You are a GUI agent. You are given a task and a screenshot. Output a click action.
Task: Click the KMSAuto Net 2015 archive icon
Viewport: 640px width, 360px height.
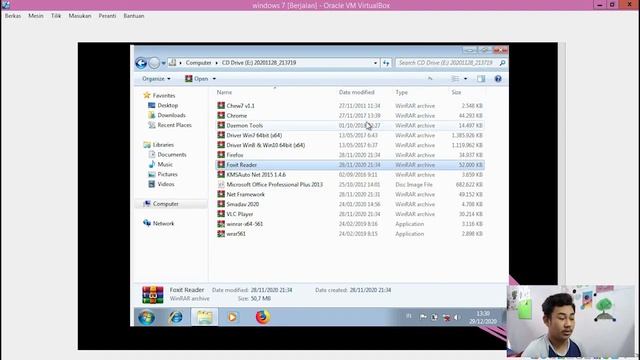point(221,175)
